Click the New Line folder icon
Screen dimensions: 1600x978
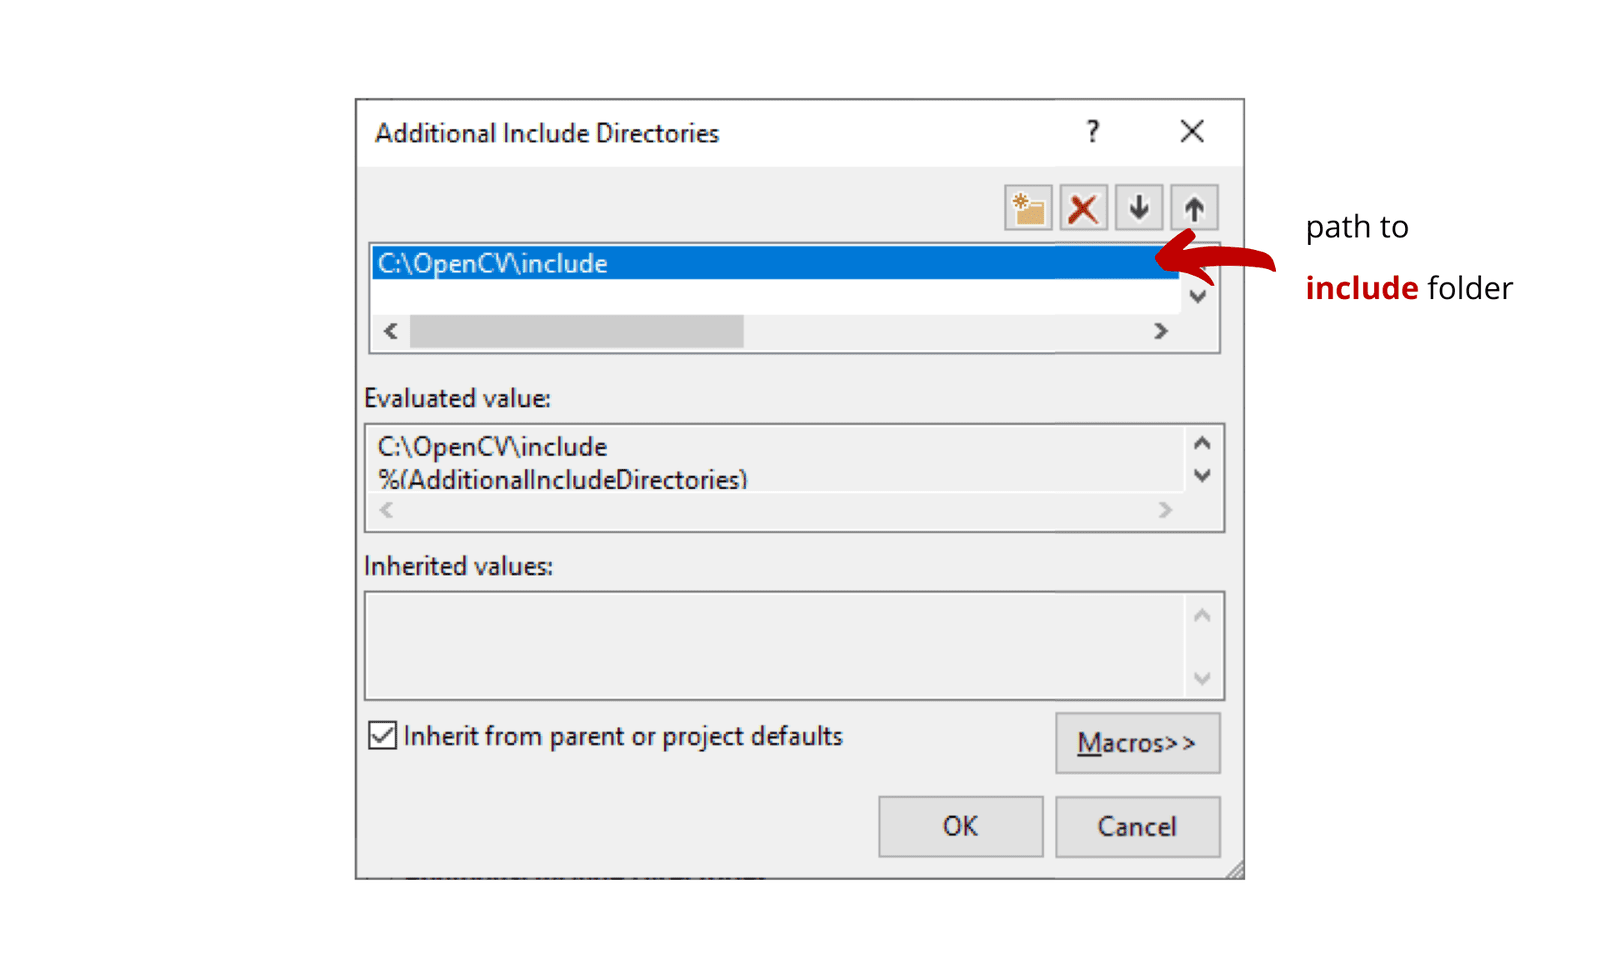point(1028,208)
